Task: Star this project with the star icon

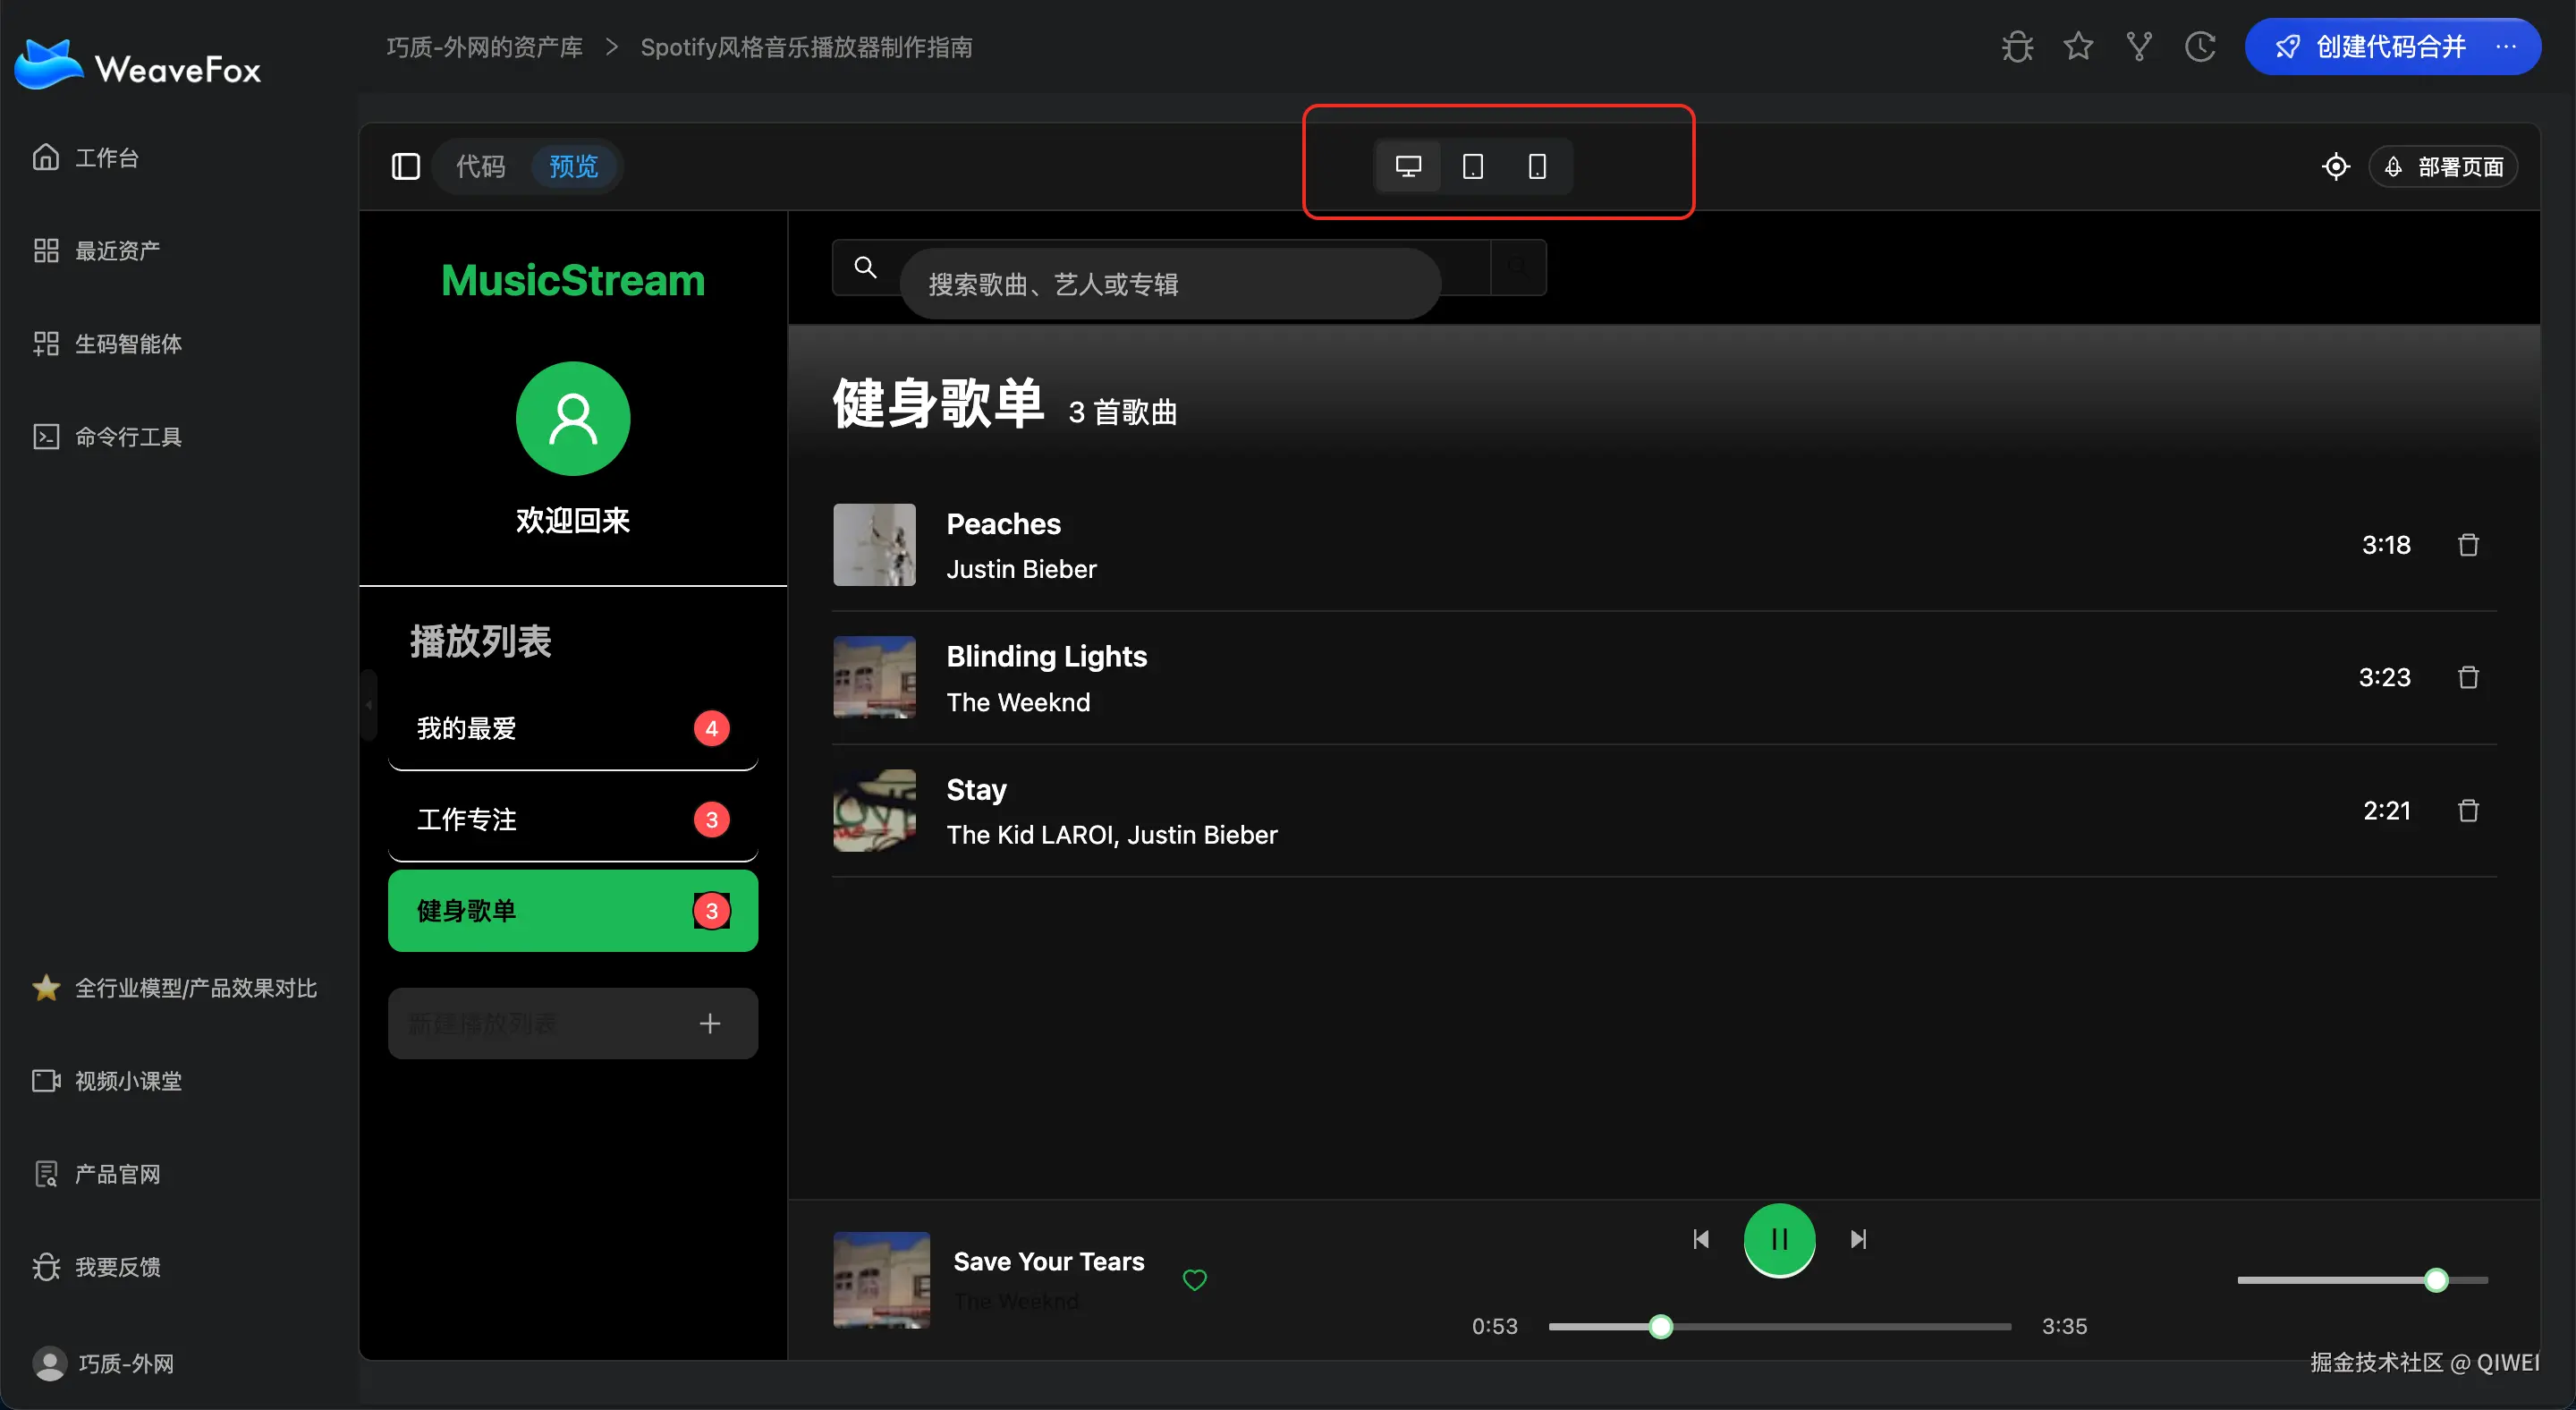Action: pyautogui.click(x=2078, y=46)
